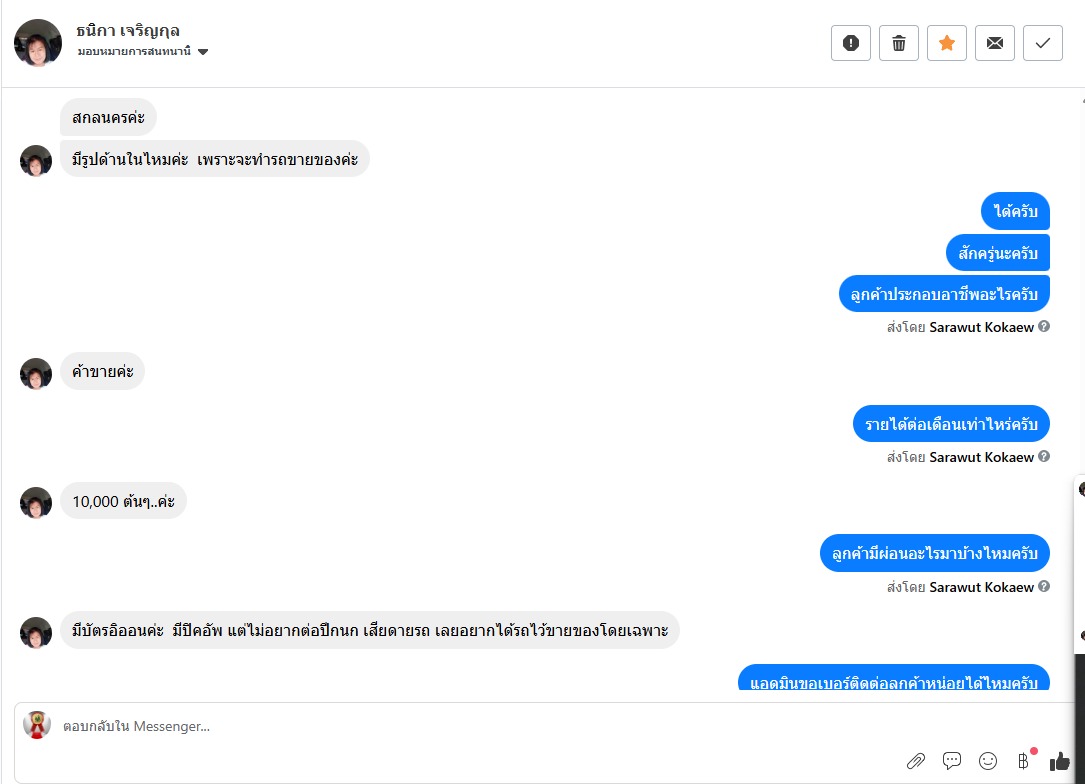Delete conversation using trash icon
The image size is (1085, 784).
click(x=898, y=43)
